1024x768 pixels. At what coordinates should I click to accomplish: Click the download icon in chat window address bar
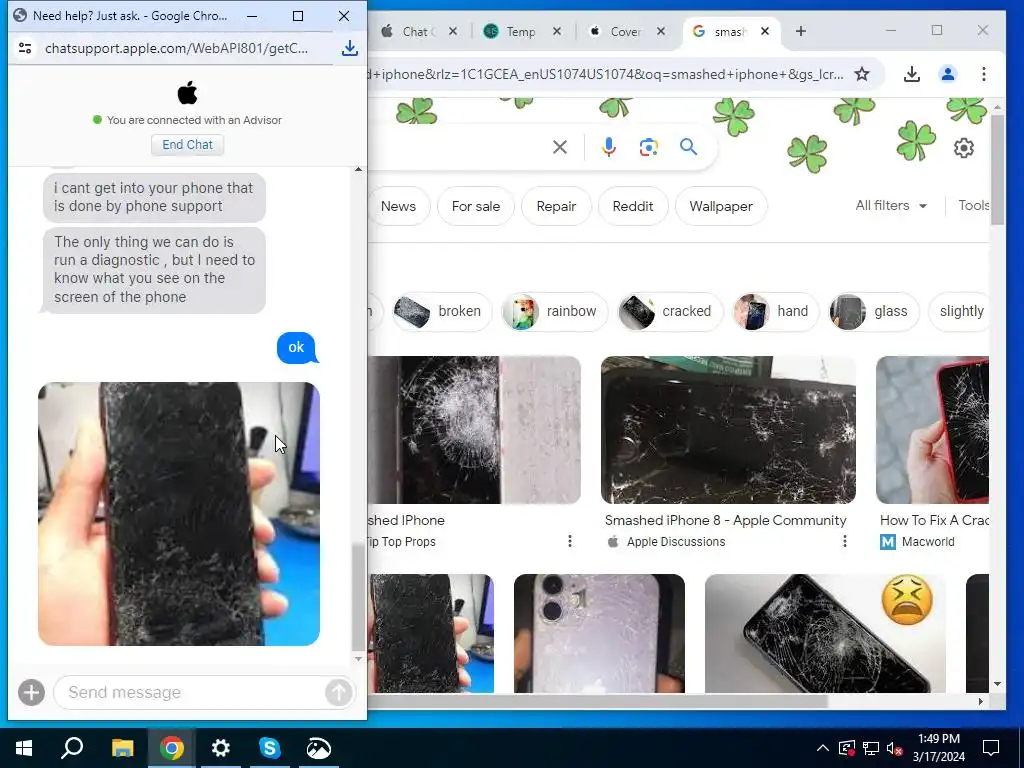tap(350, 48)
